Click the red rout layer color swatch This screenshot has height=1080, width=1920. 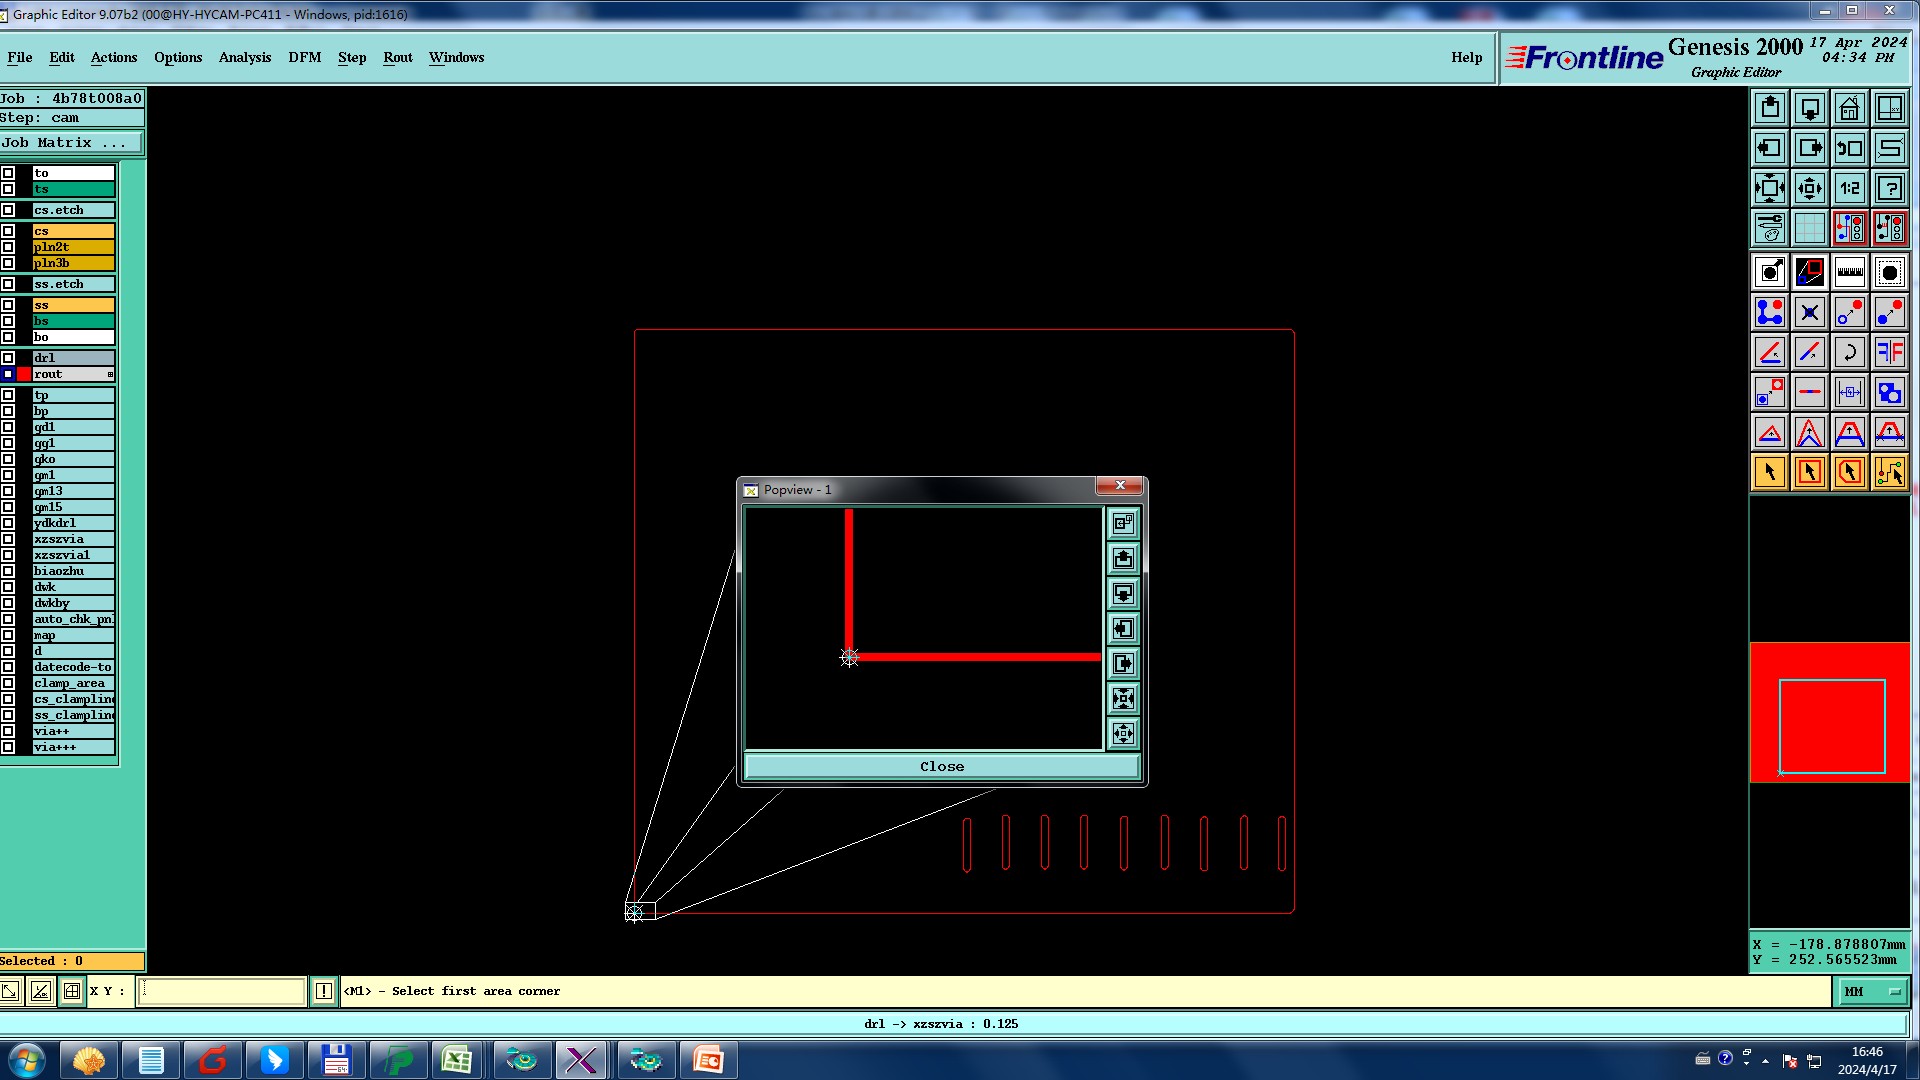coord(24,374)
